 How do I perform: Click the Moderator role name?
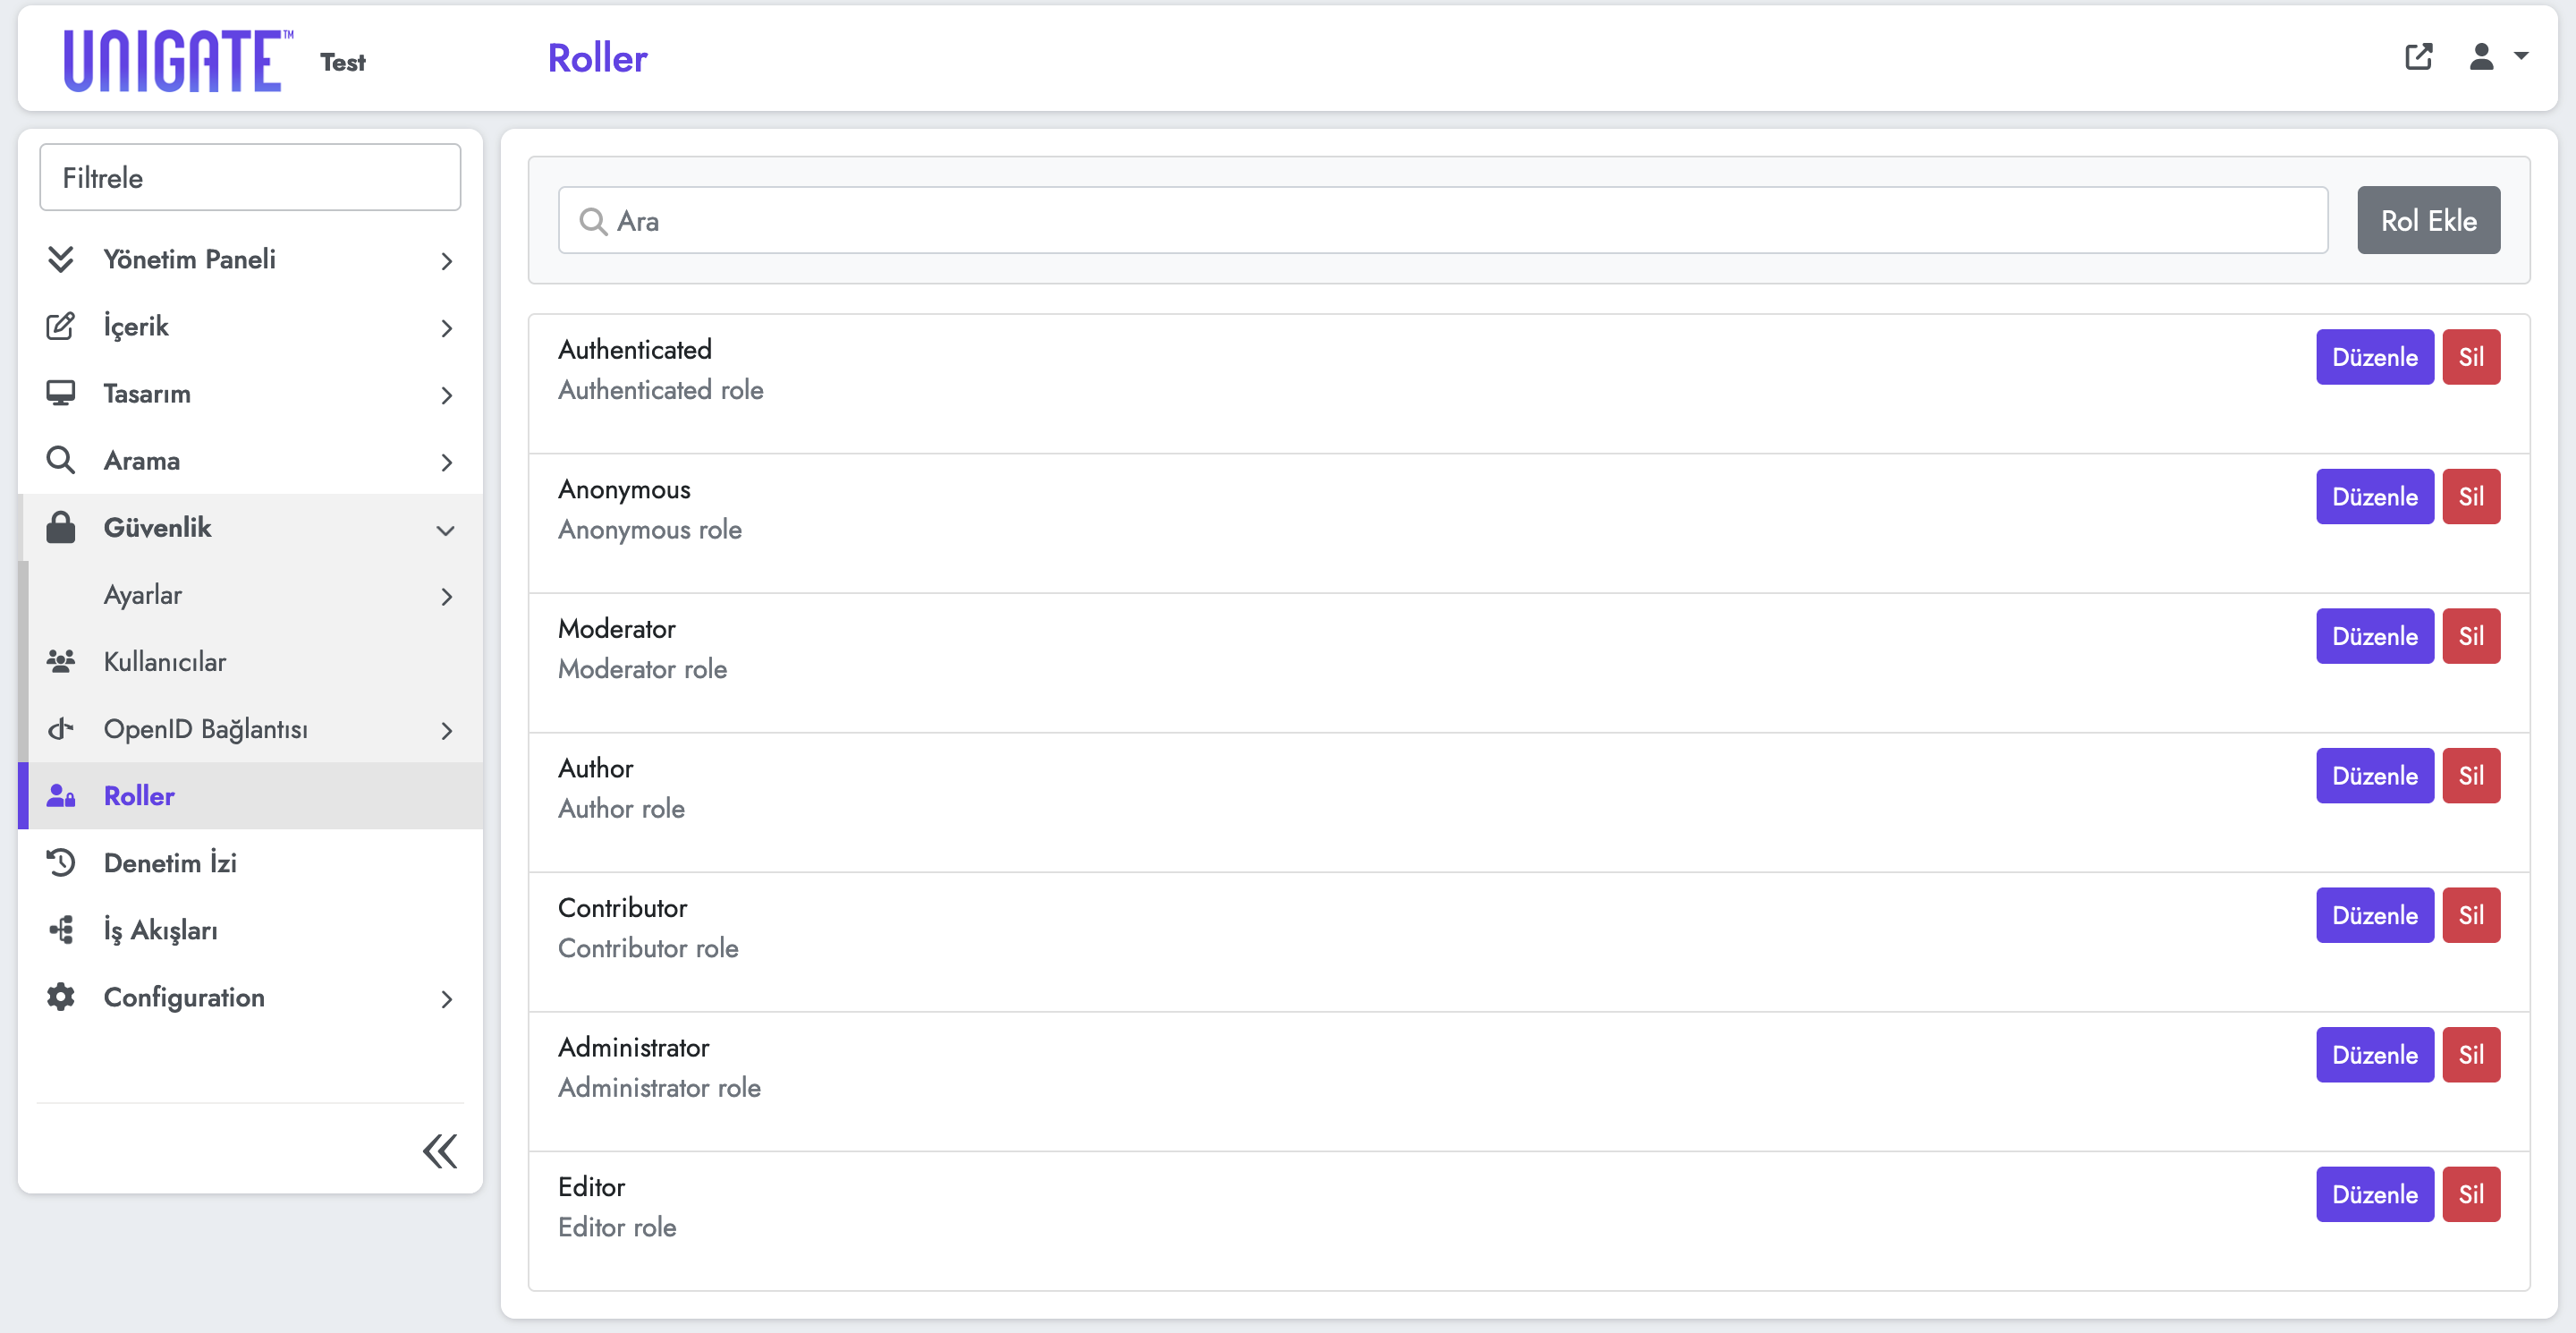pyautogui.click(x=616, y=628)
